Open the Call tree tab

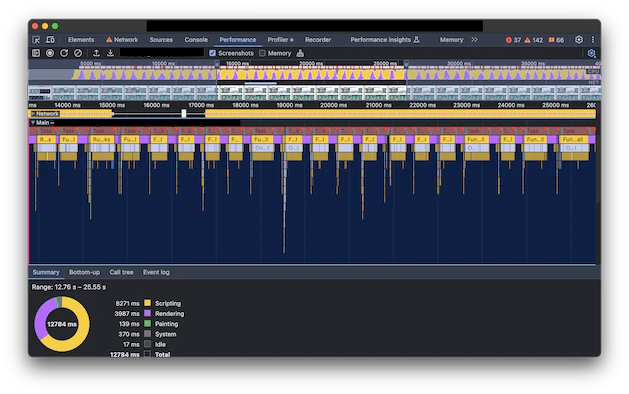coord(121,272)
